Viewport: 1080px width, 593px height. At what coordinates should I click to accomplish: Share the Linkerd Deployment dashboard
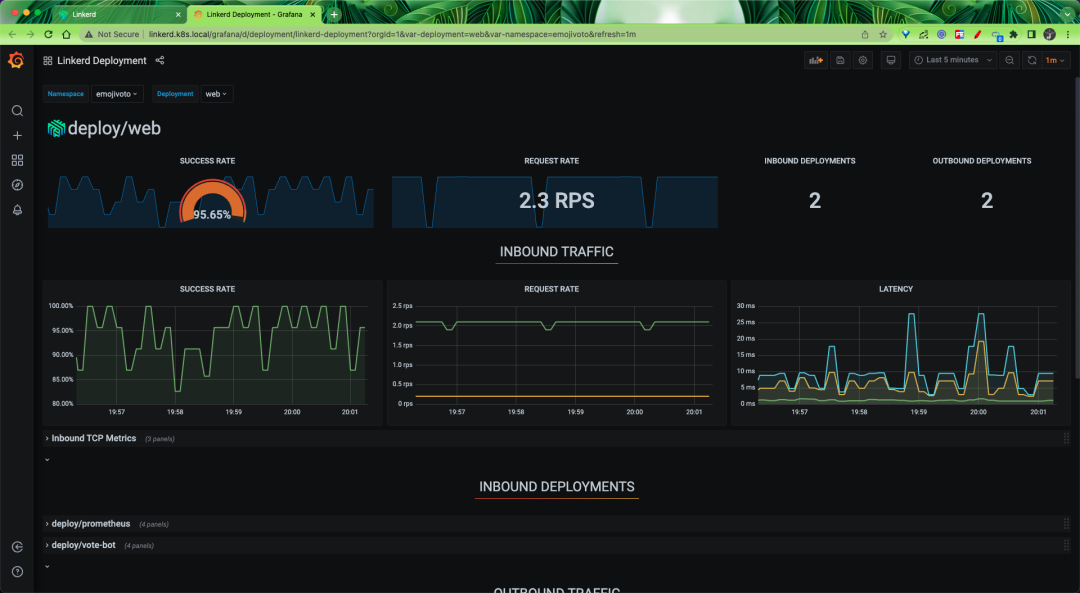(160, 61)
